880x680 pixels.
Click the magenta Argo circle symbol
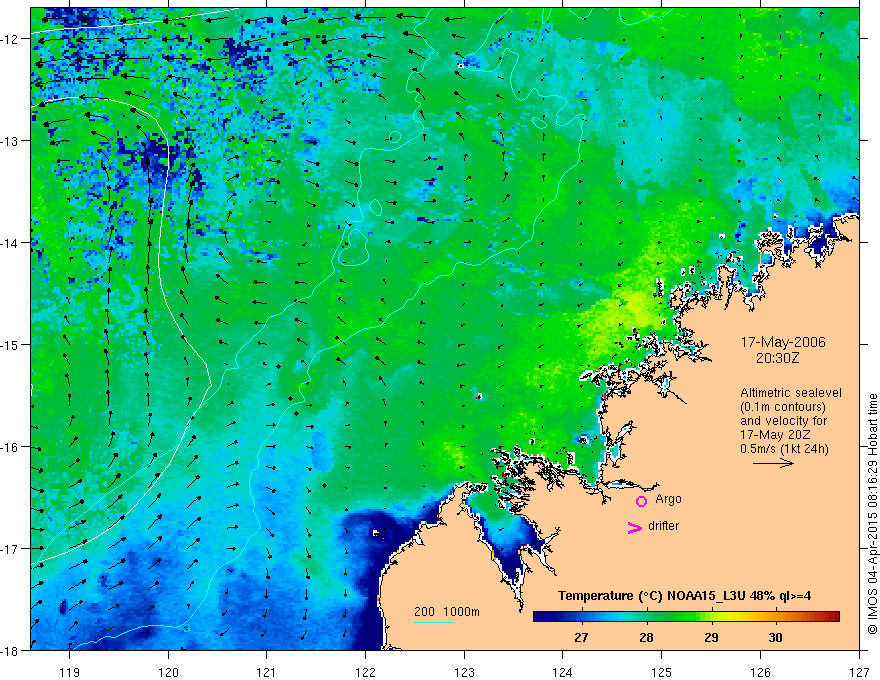pos(641,501)
